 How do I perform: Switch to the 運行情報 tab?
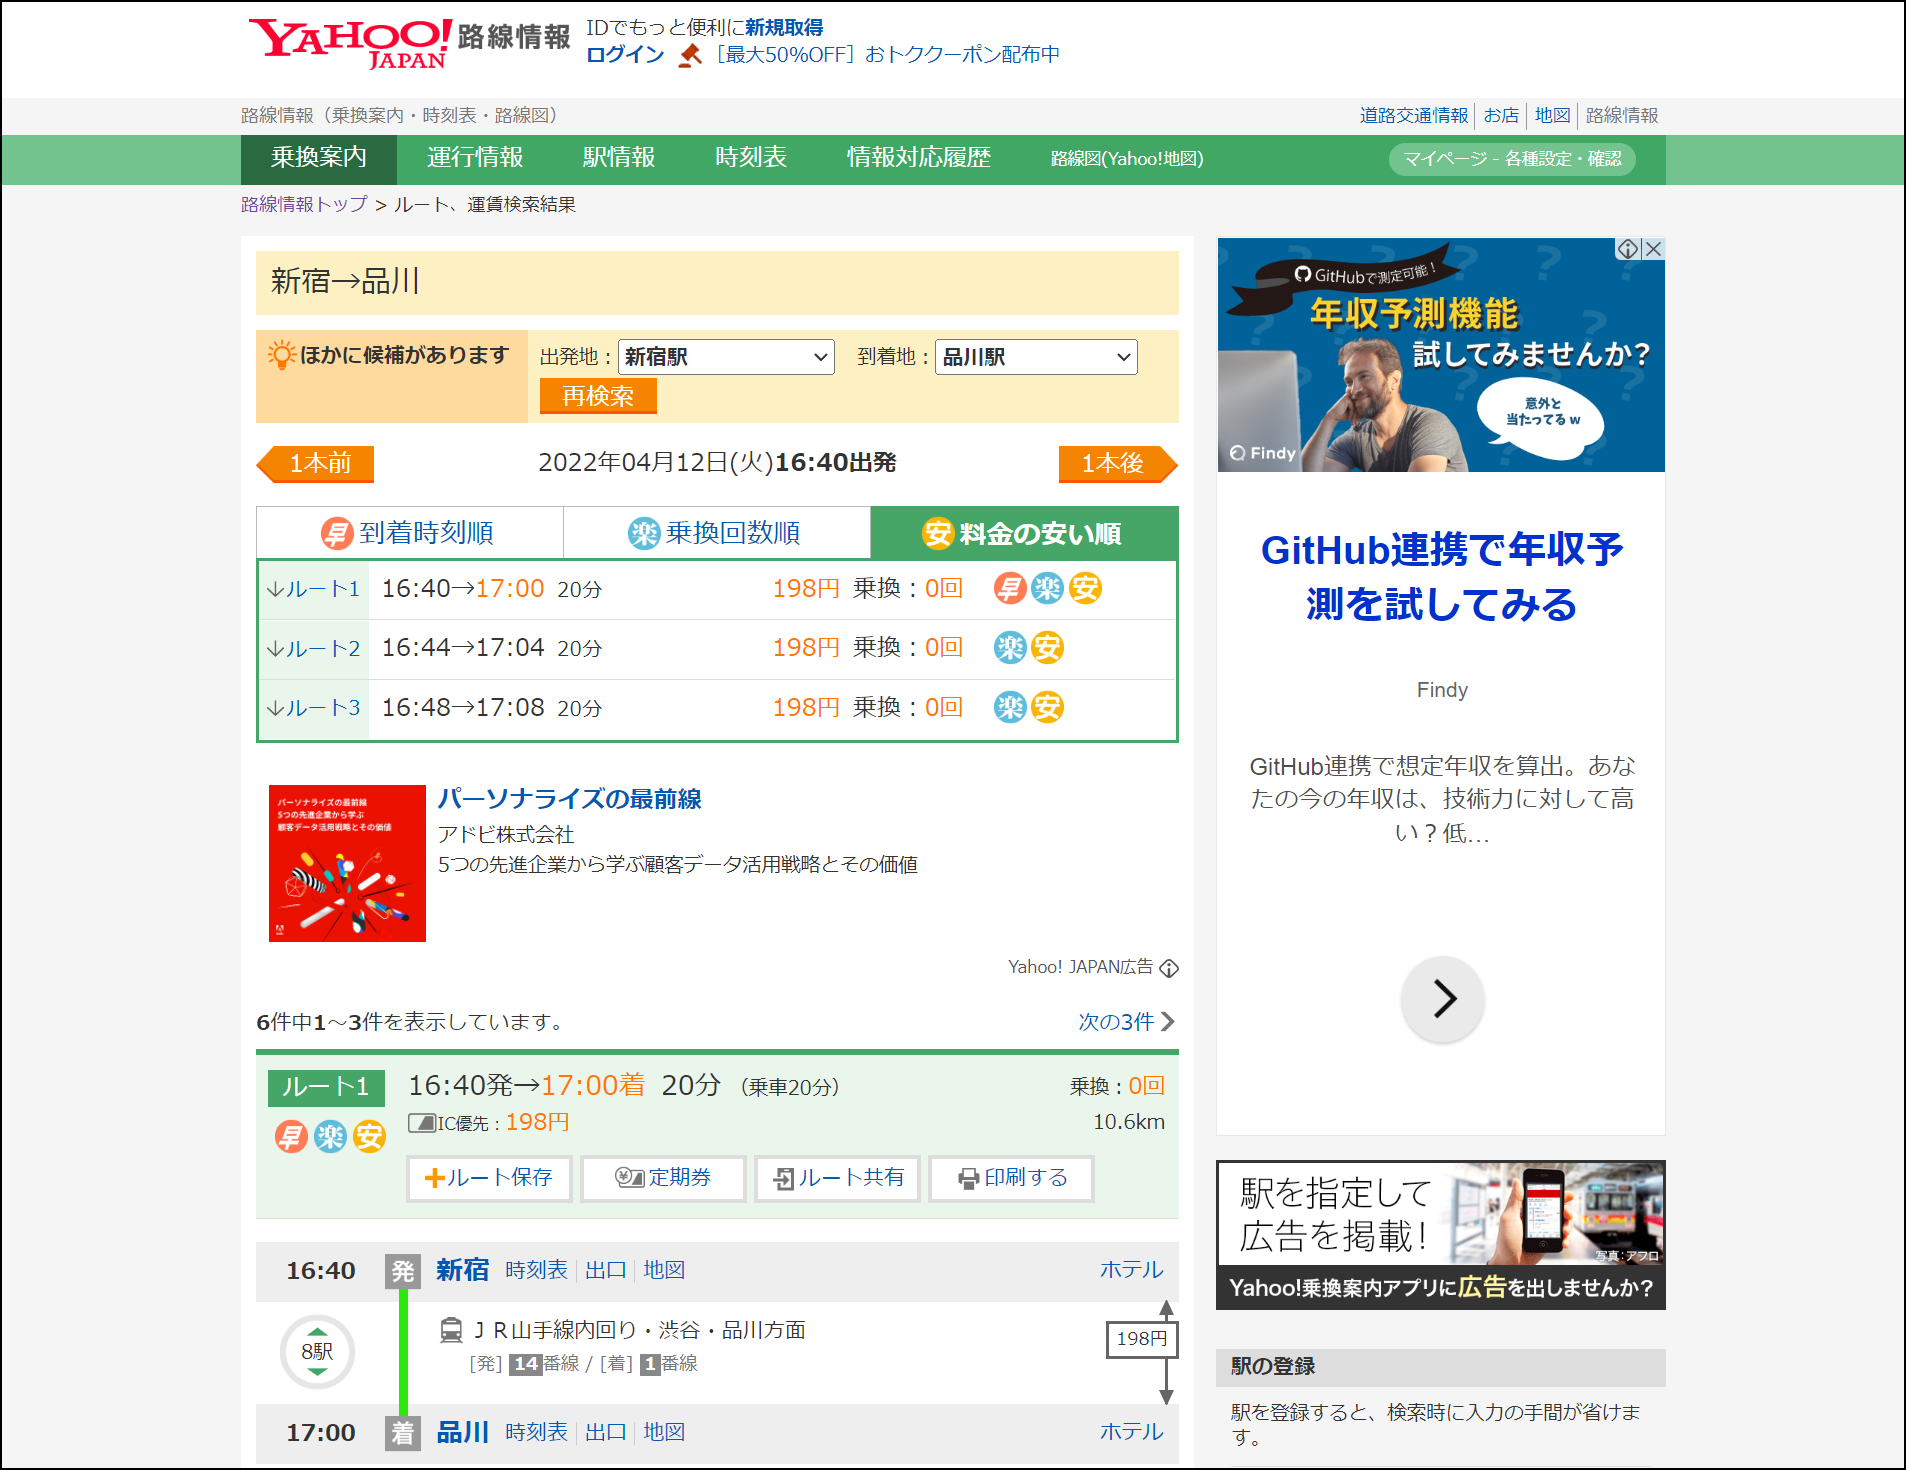474,158
